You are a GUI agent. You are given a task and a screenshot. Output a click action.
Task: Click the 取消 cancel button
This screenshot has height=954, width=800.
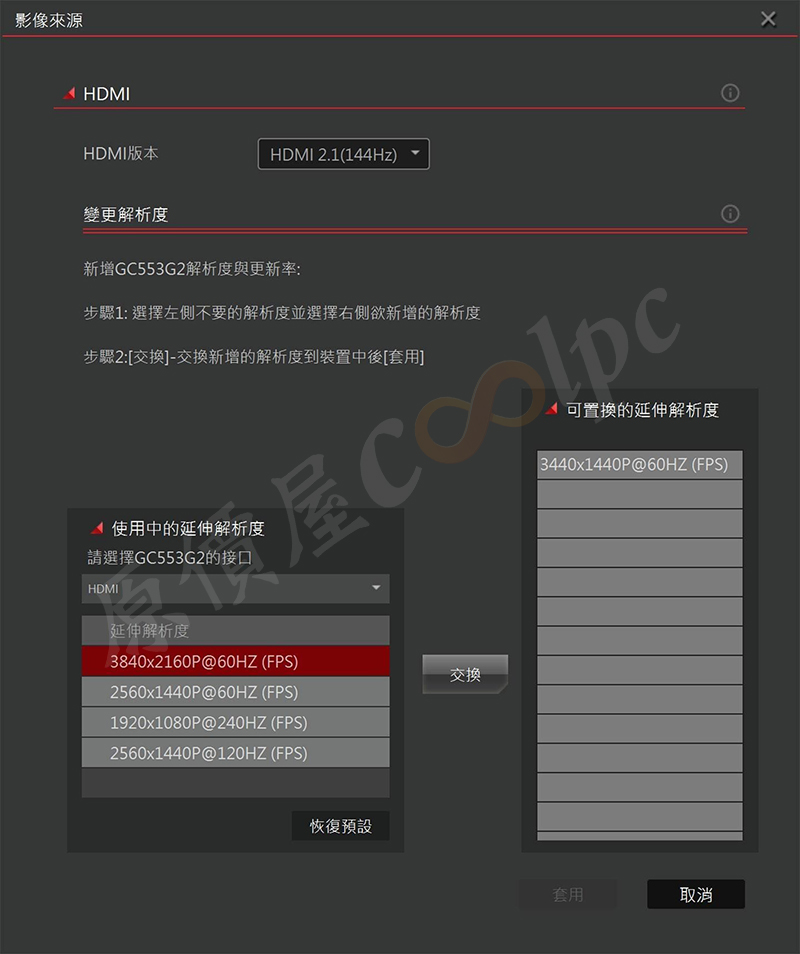696,894
